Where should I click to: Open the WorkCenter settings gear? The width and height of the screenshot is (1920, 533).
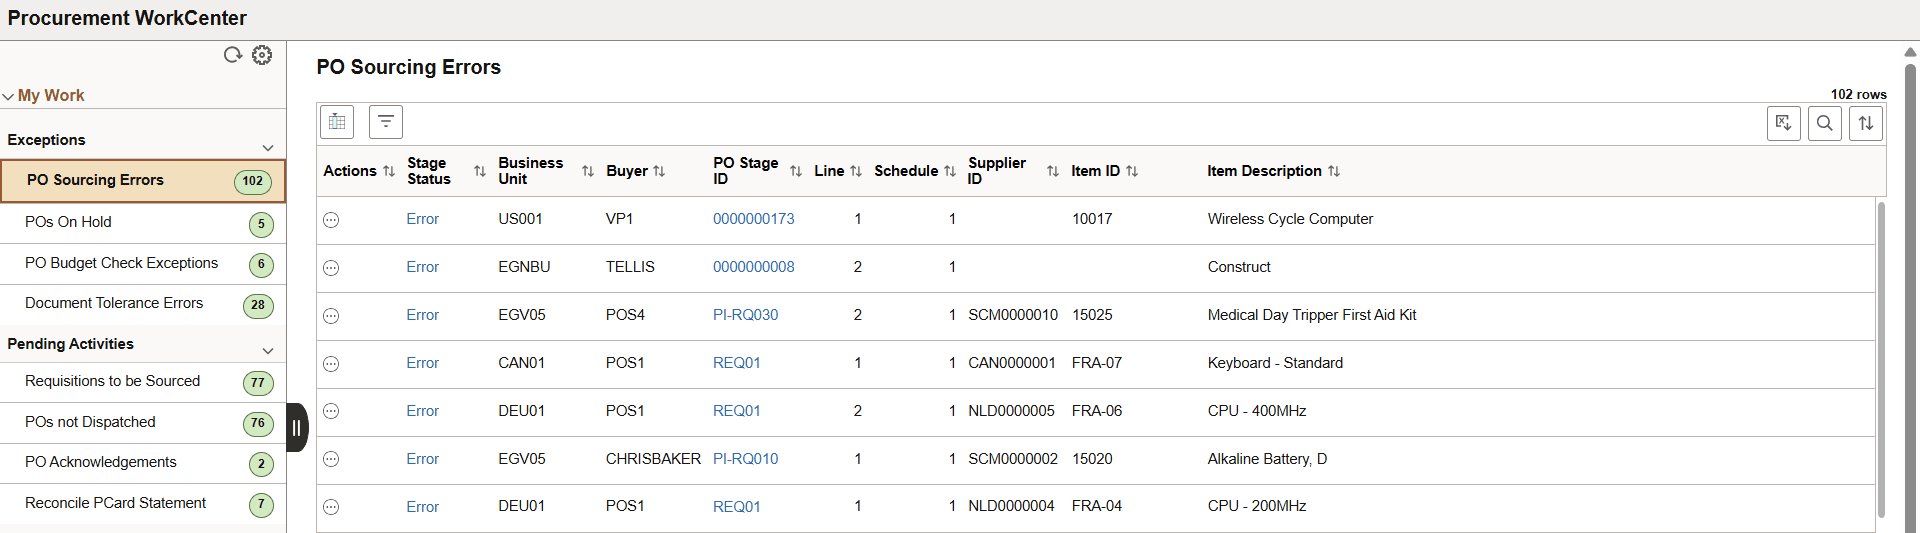(262, 55)
